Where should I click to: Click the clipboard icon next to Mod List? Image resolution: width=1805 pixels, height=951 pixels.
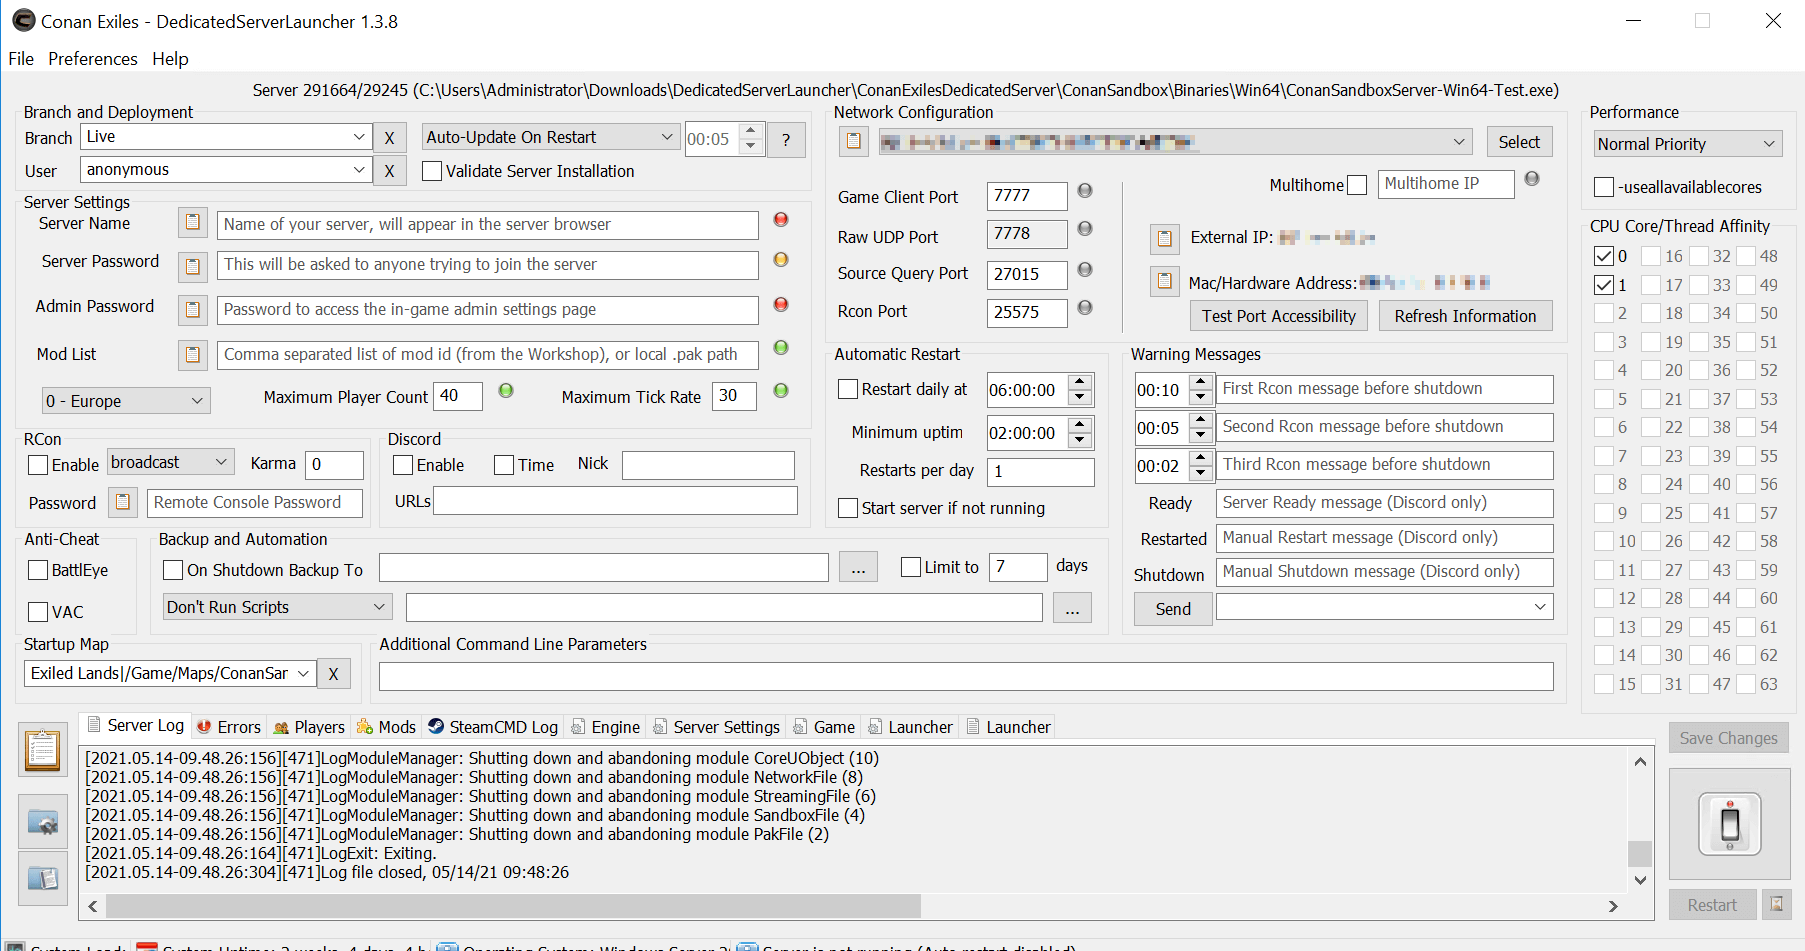tap(193, 354)
